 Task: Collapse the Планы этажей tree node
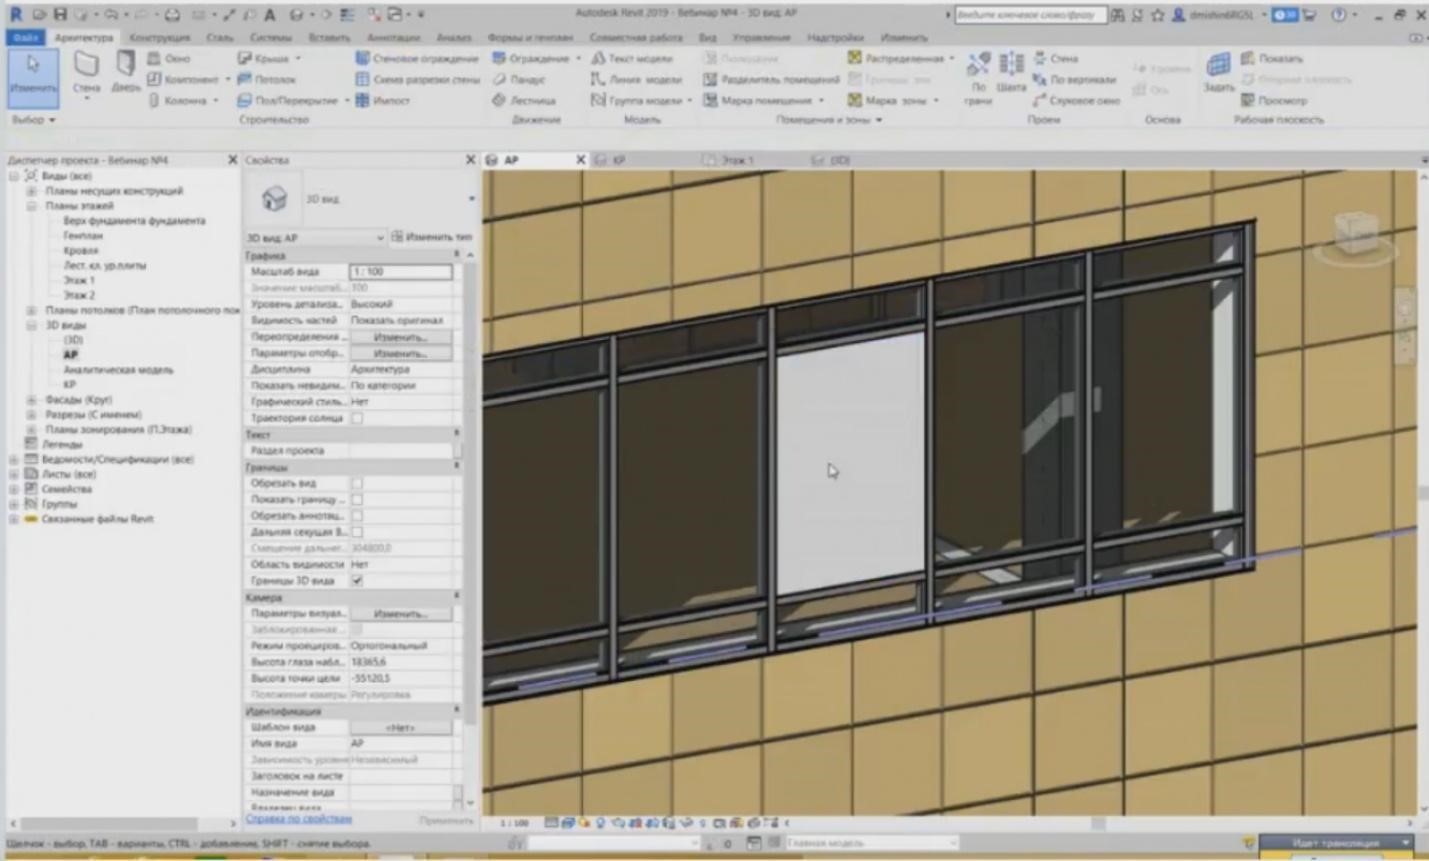(x=31, y=206)
